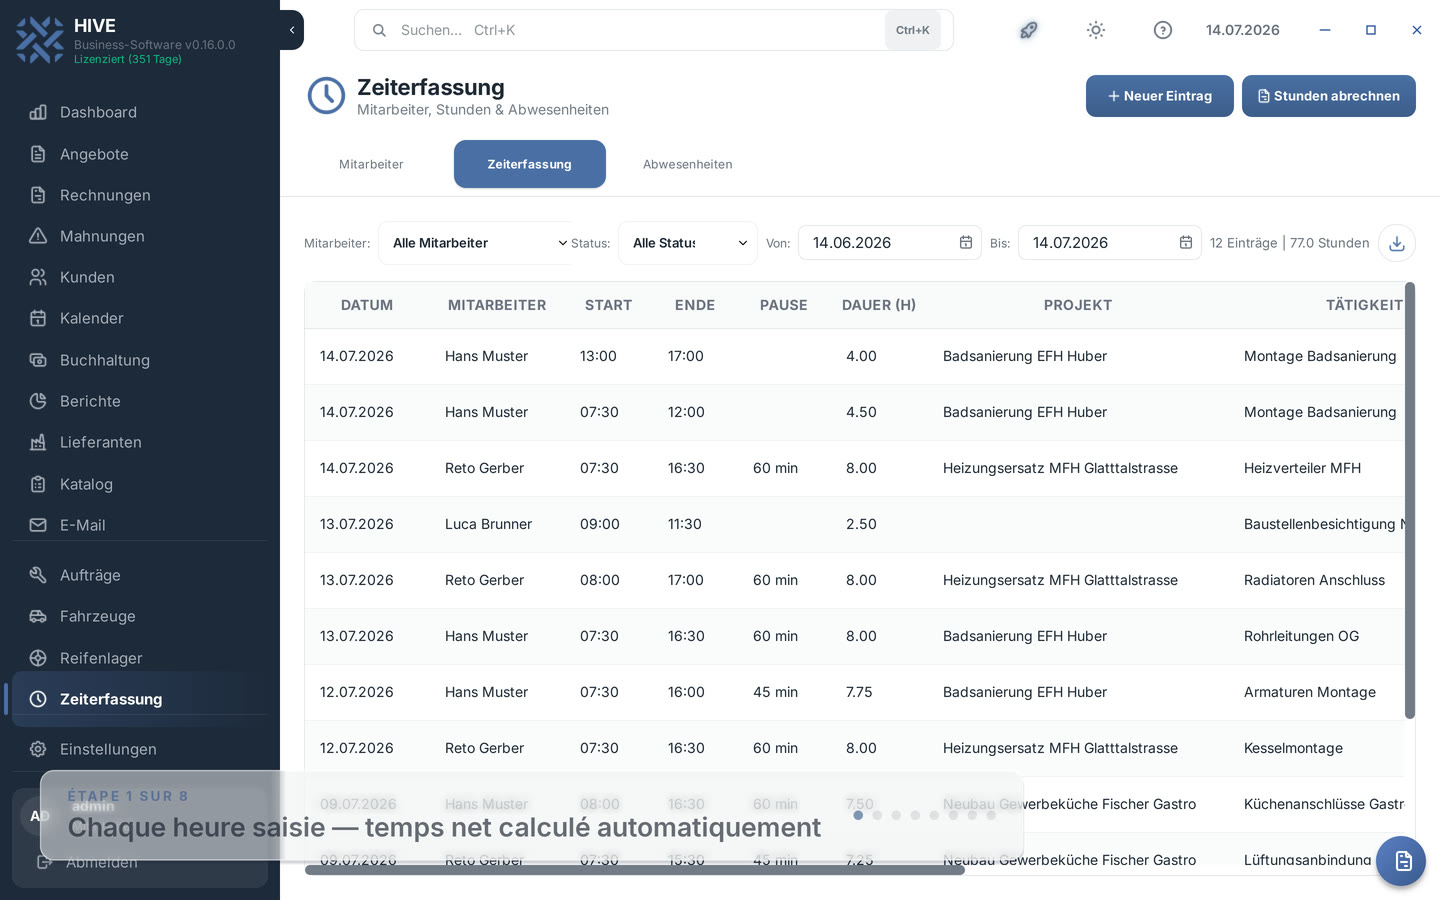
Task: Click the floating document button
Action: click(1401, 861)
